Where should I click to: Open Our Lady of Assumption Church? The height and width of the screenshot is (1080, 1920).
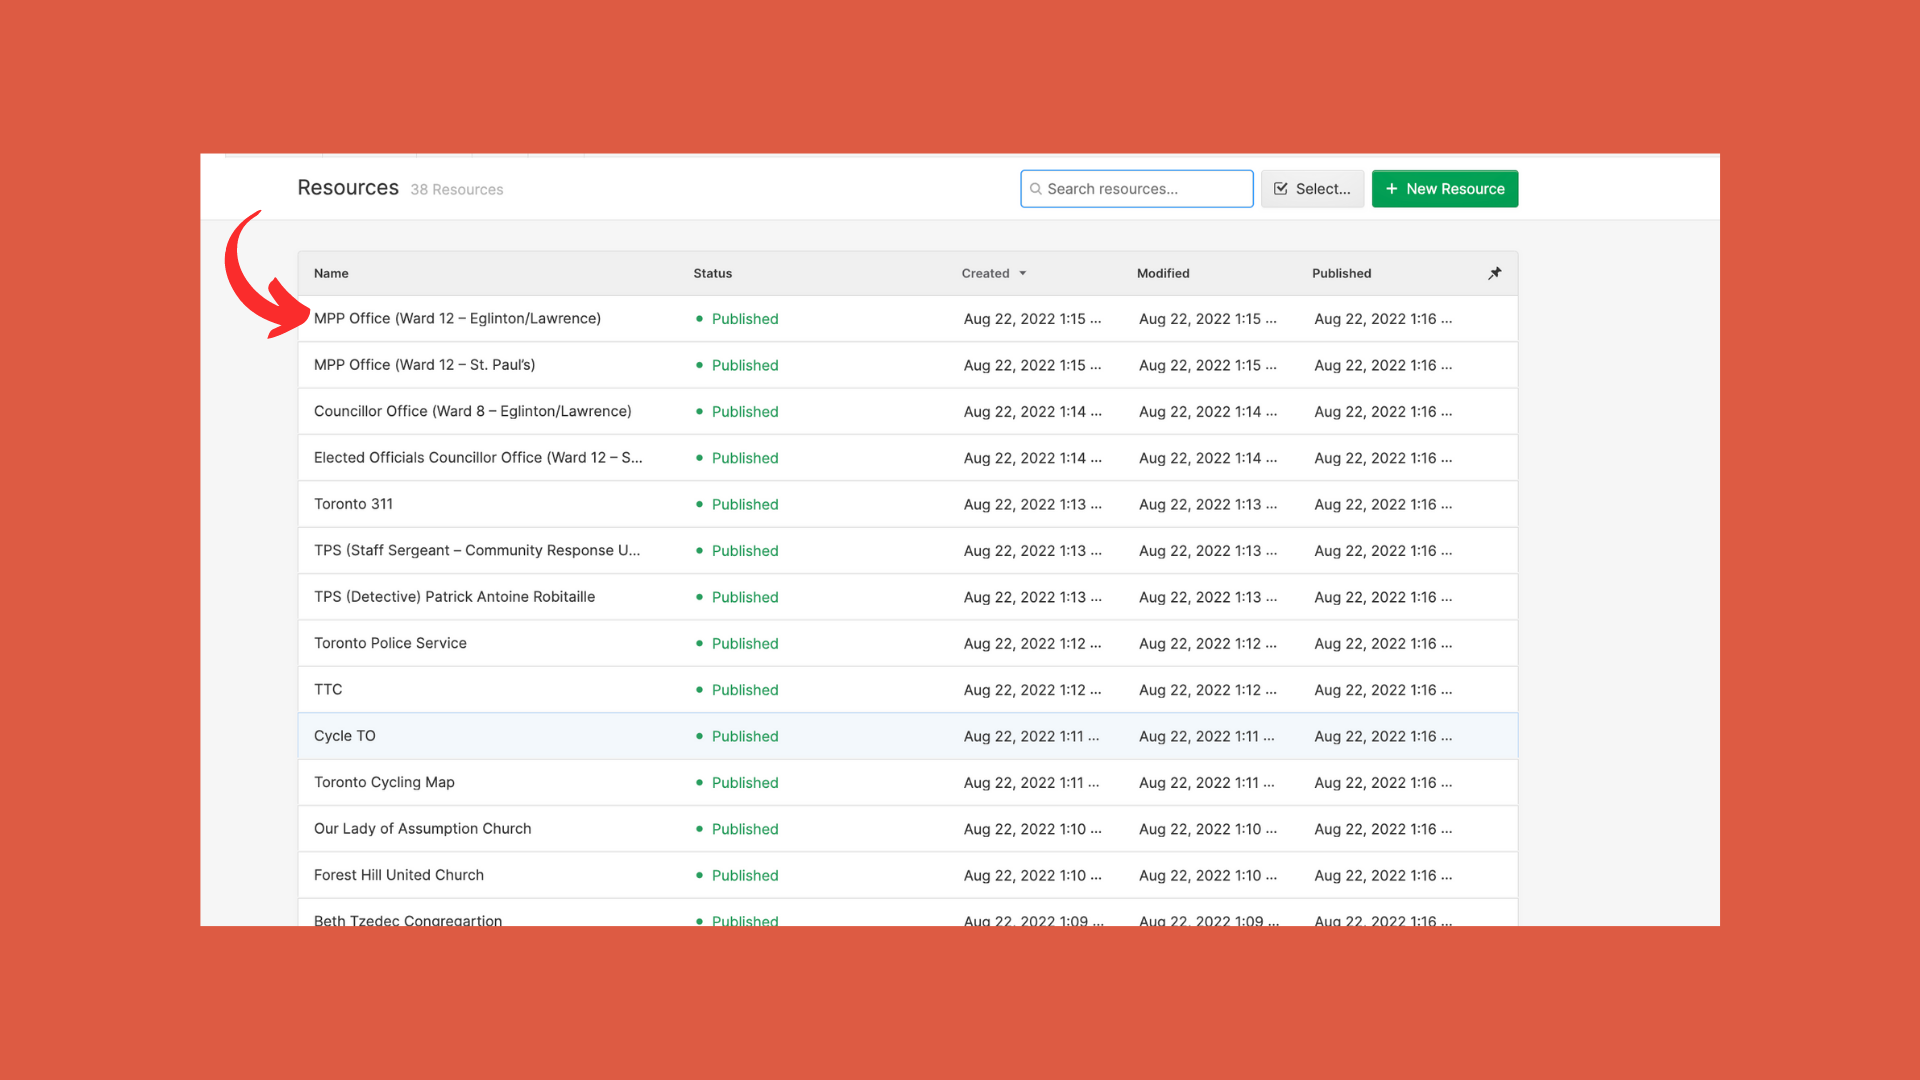[x=422, y=829]
